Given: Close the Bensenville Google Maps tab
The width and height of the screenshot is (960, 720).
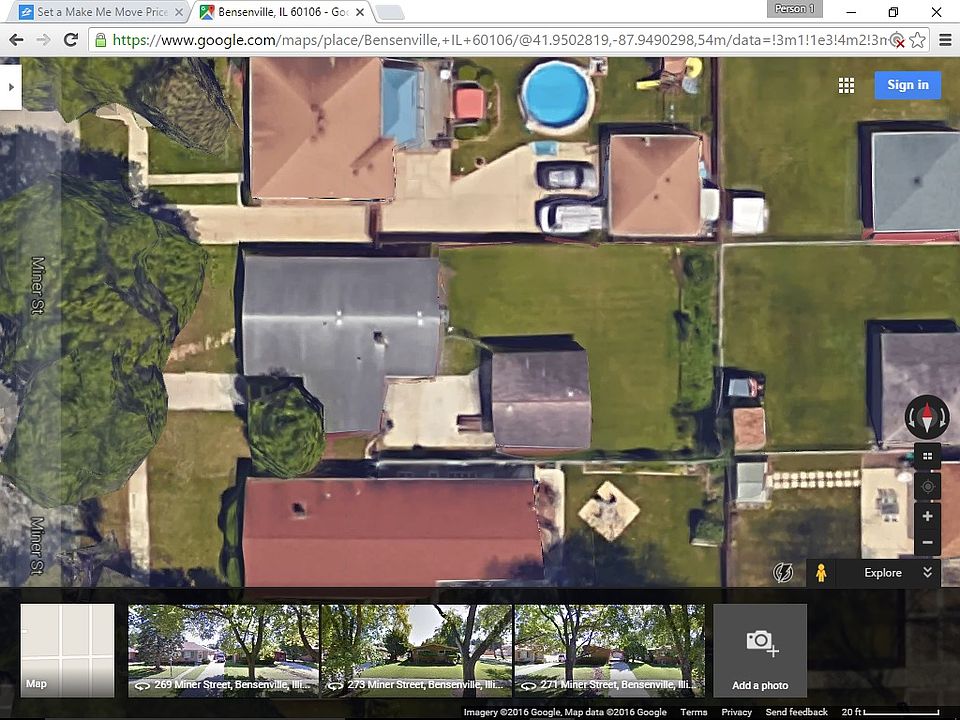Looking at the screenshot, I should pos(360,12).
